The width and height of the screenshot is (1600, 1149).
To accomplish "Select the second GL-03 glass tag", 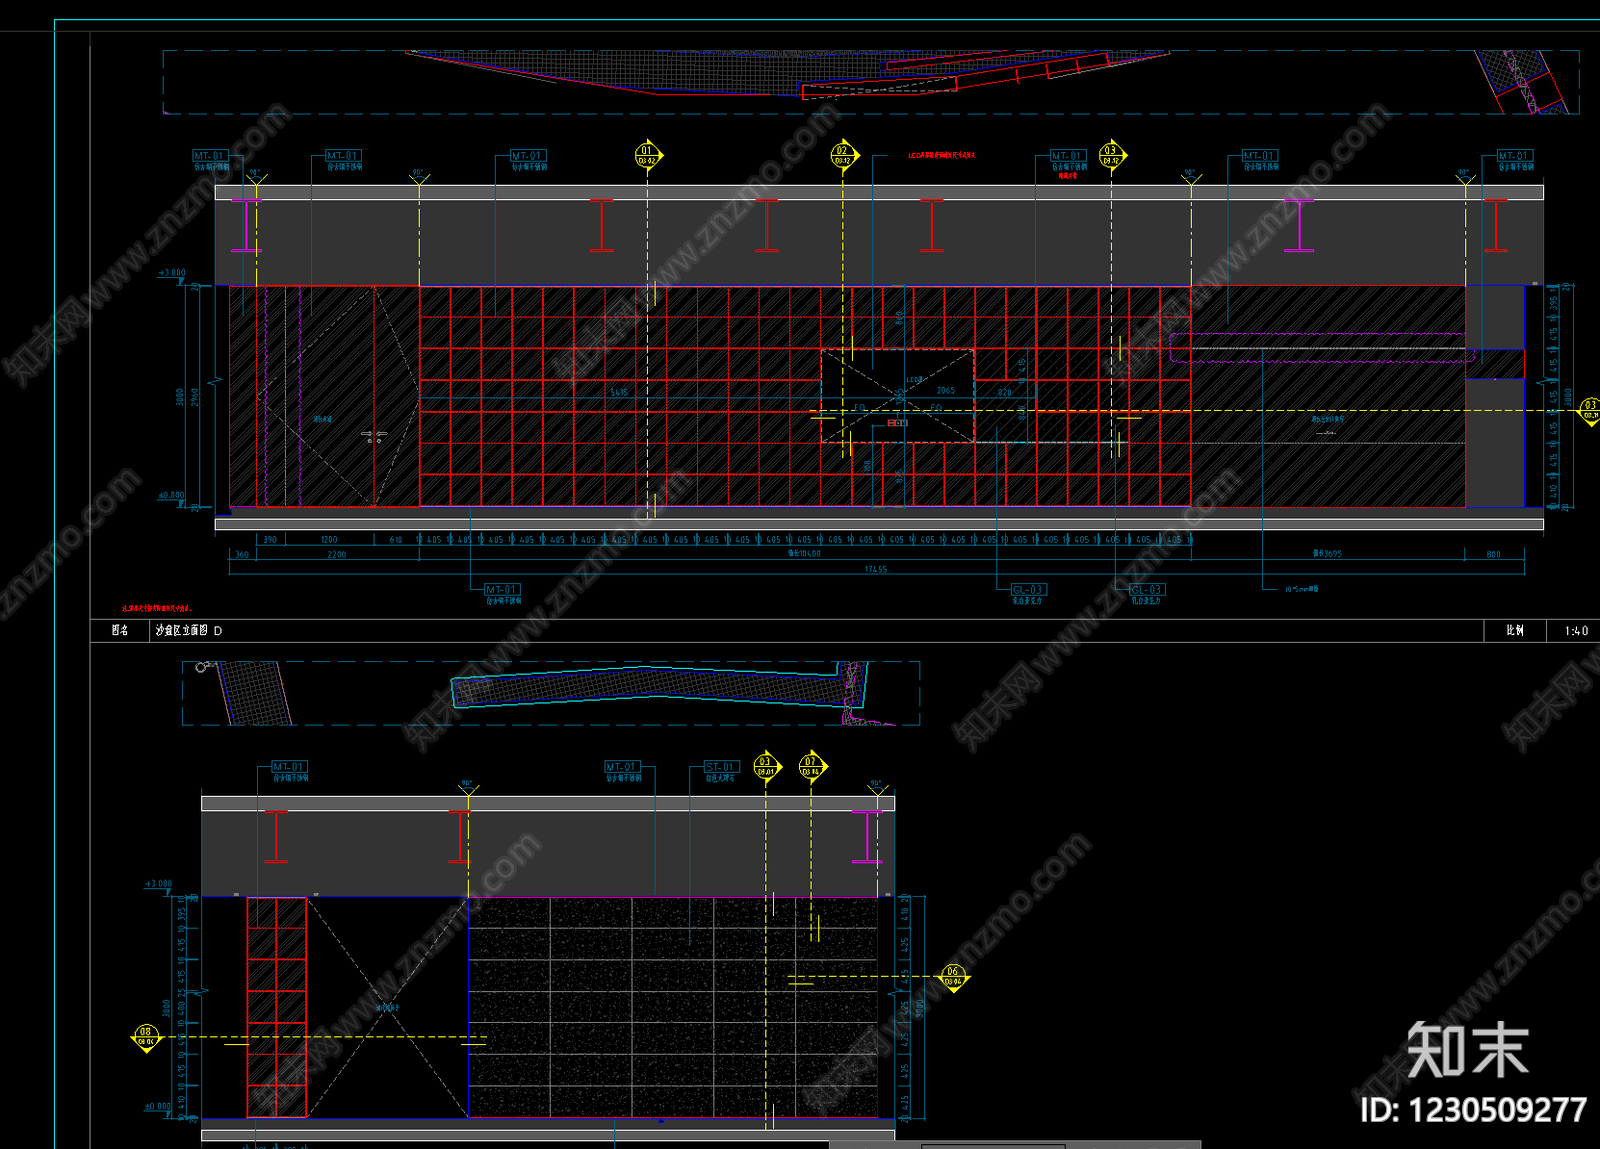I will (x=1147, y=590).
